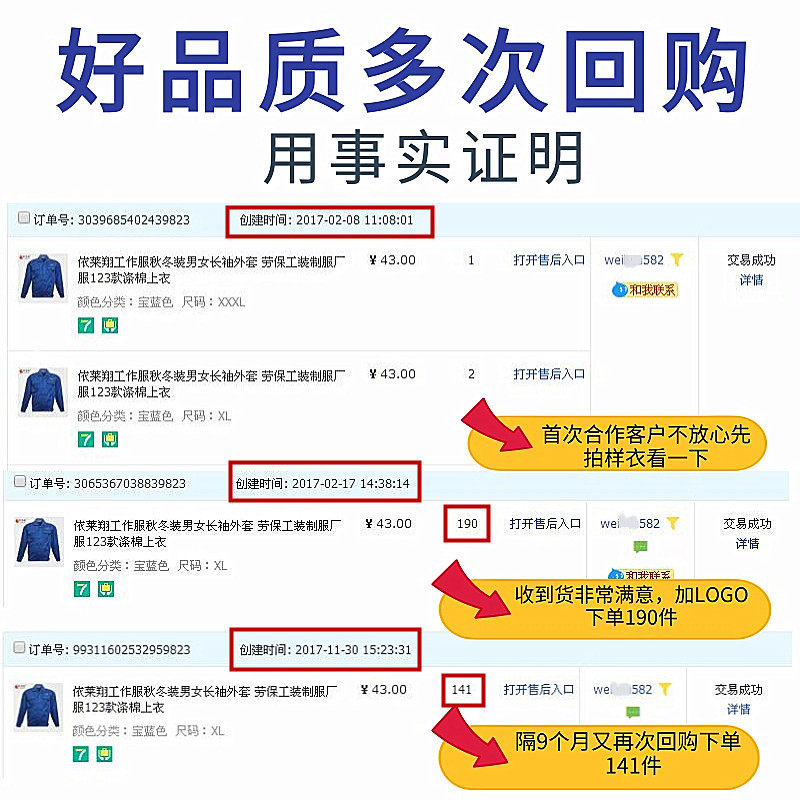Open the product title in the 190 order
800x800 pixels.
point(207,533)
